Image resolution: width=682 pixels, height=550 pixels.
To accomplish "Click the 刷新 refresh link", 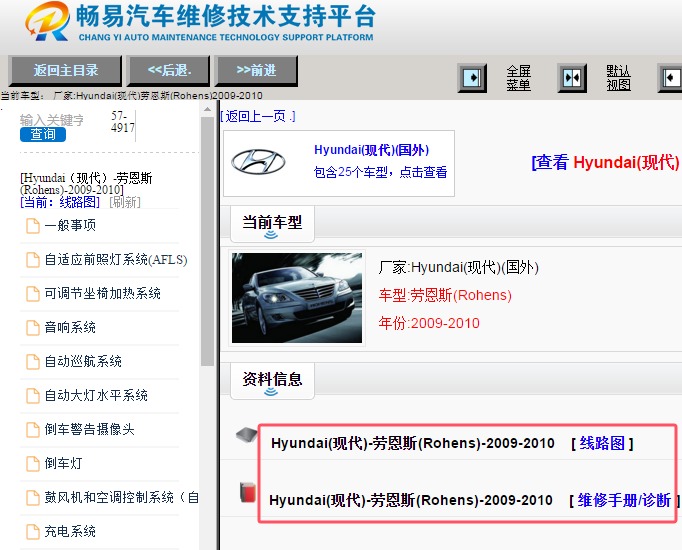I will point(125,202).
